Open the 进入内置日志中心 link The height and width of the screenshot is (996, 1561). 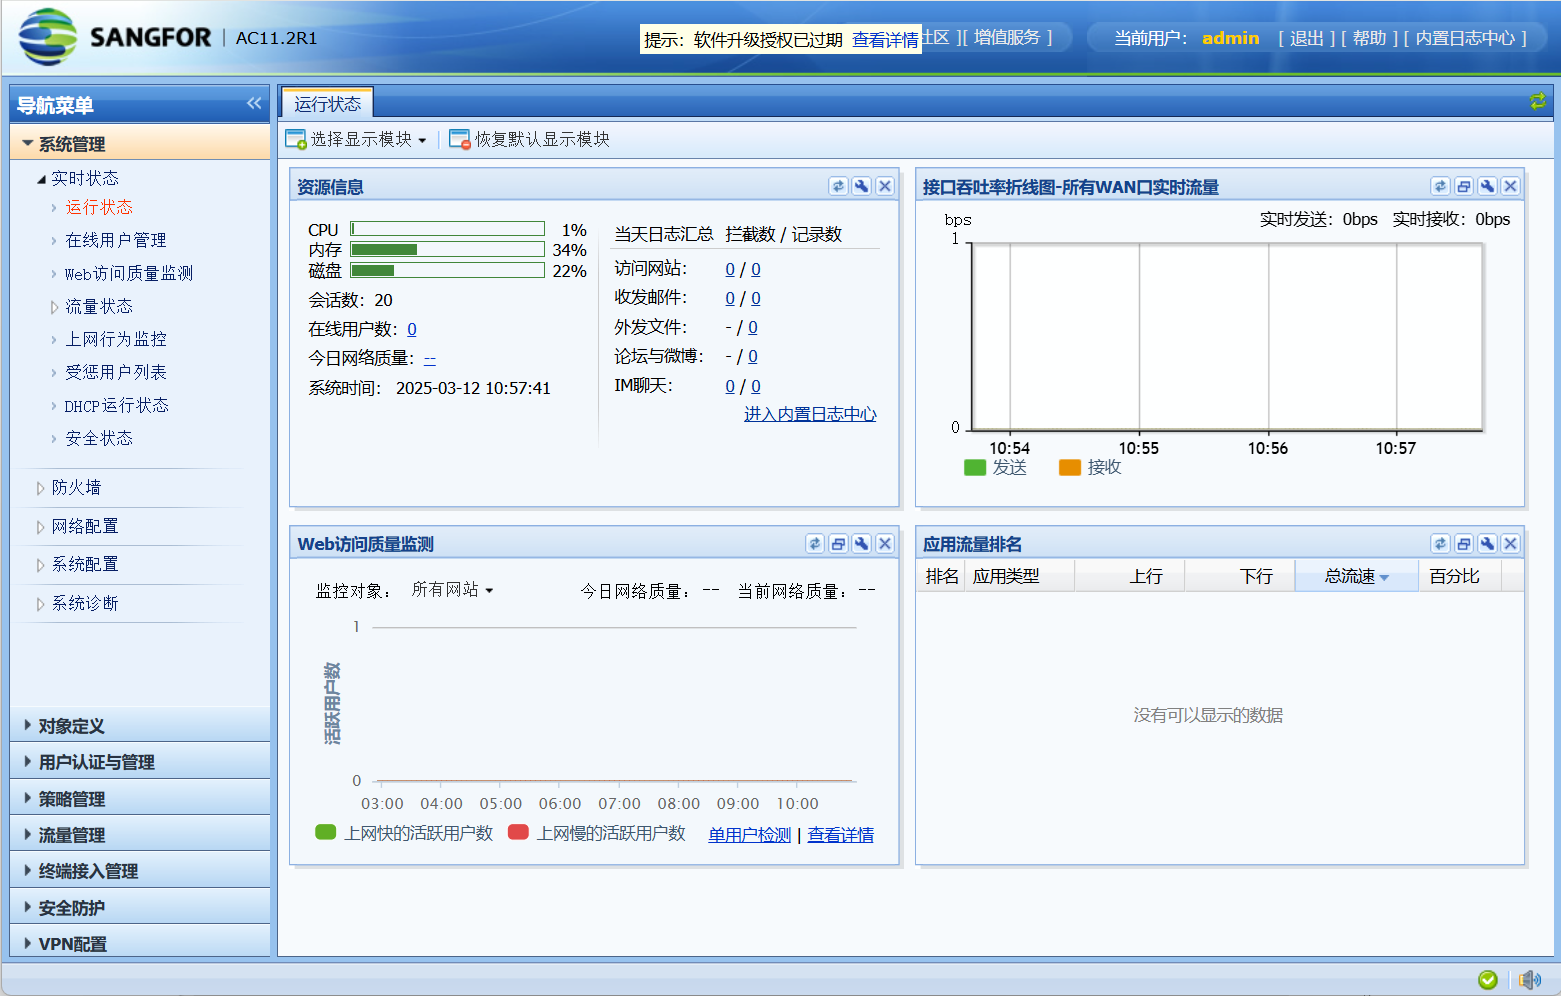(x=810, y=414)
